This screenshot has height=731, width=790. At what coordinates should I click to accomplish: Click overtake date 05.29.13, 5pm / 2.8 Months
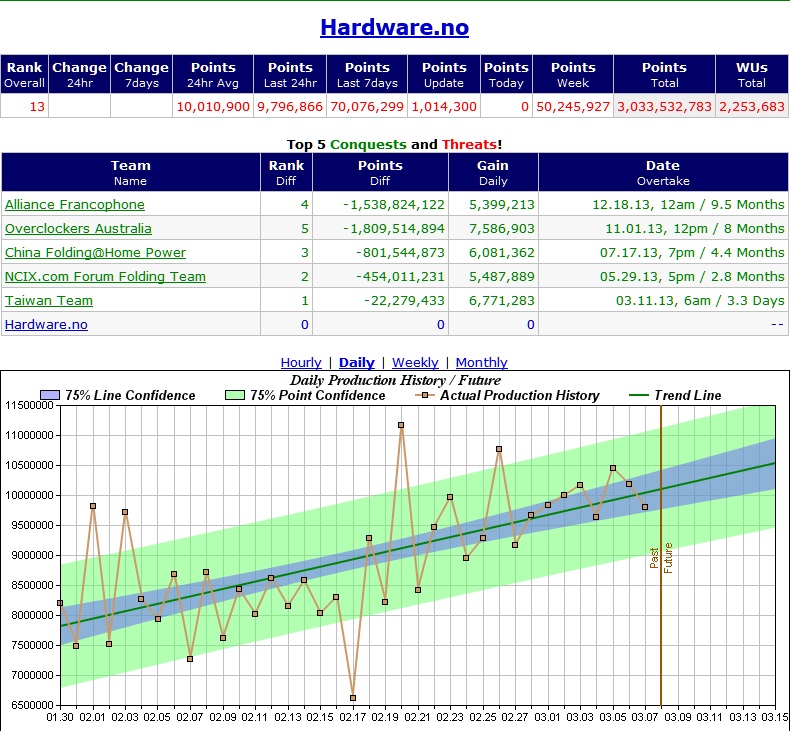click(x=692, y=277)
